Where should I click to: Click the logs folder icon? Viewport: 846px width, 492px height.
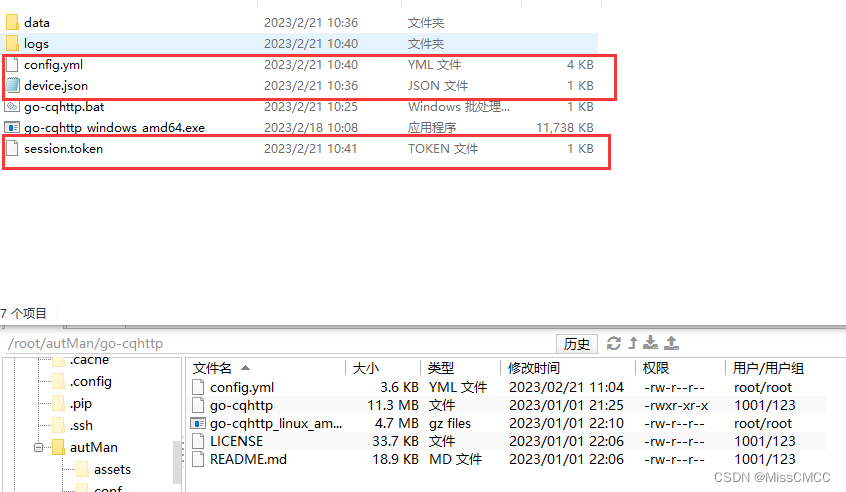(12, 43)
